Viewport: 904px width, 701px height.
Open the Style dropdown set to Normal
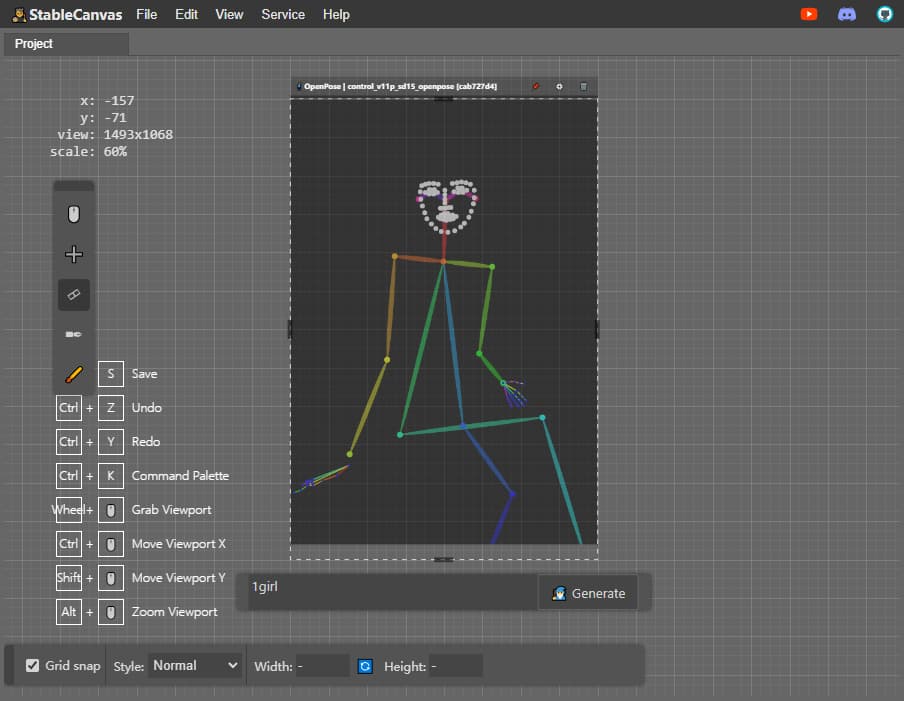coord(194,666)
